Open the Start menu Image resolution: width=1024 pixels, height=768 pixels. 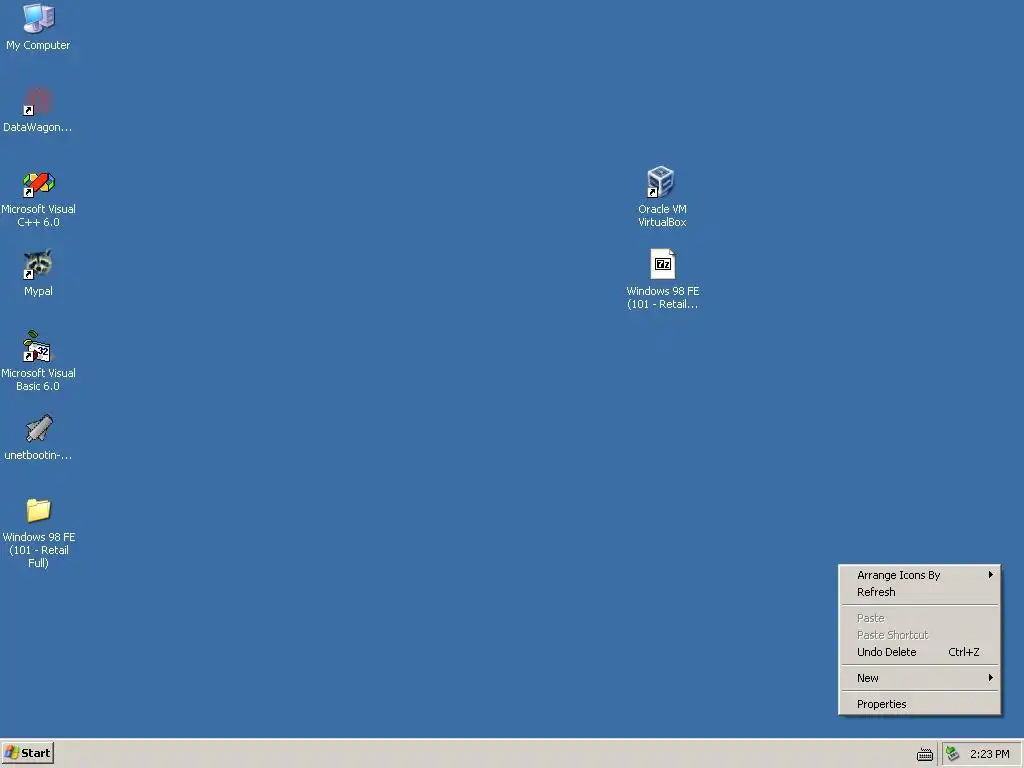click(x=27, y=753)
